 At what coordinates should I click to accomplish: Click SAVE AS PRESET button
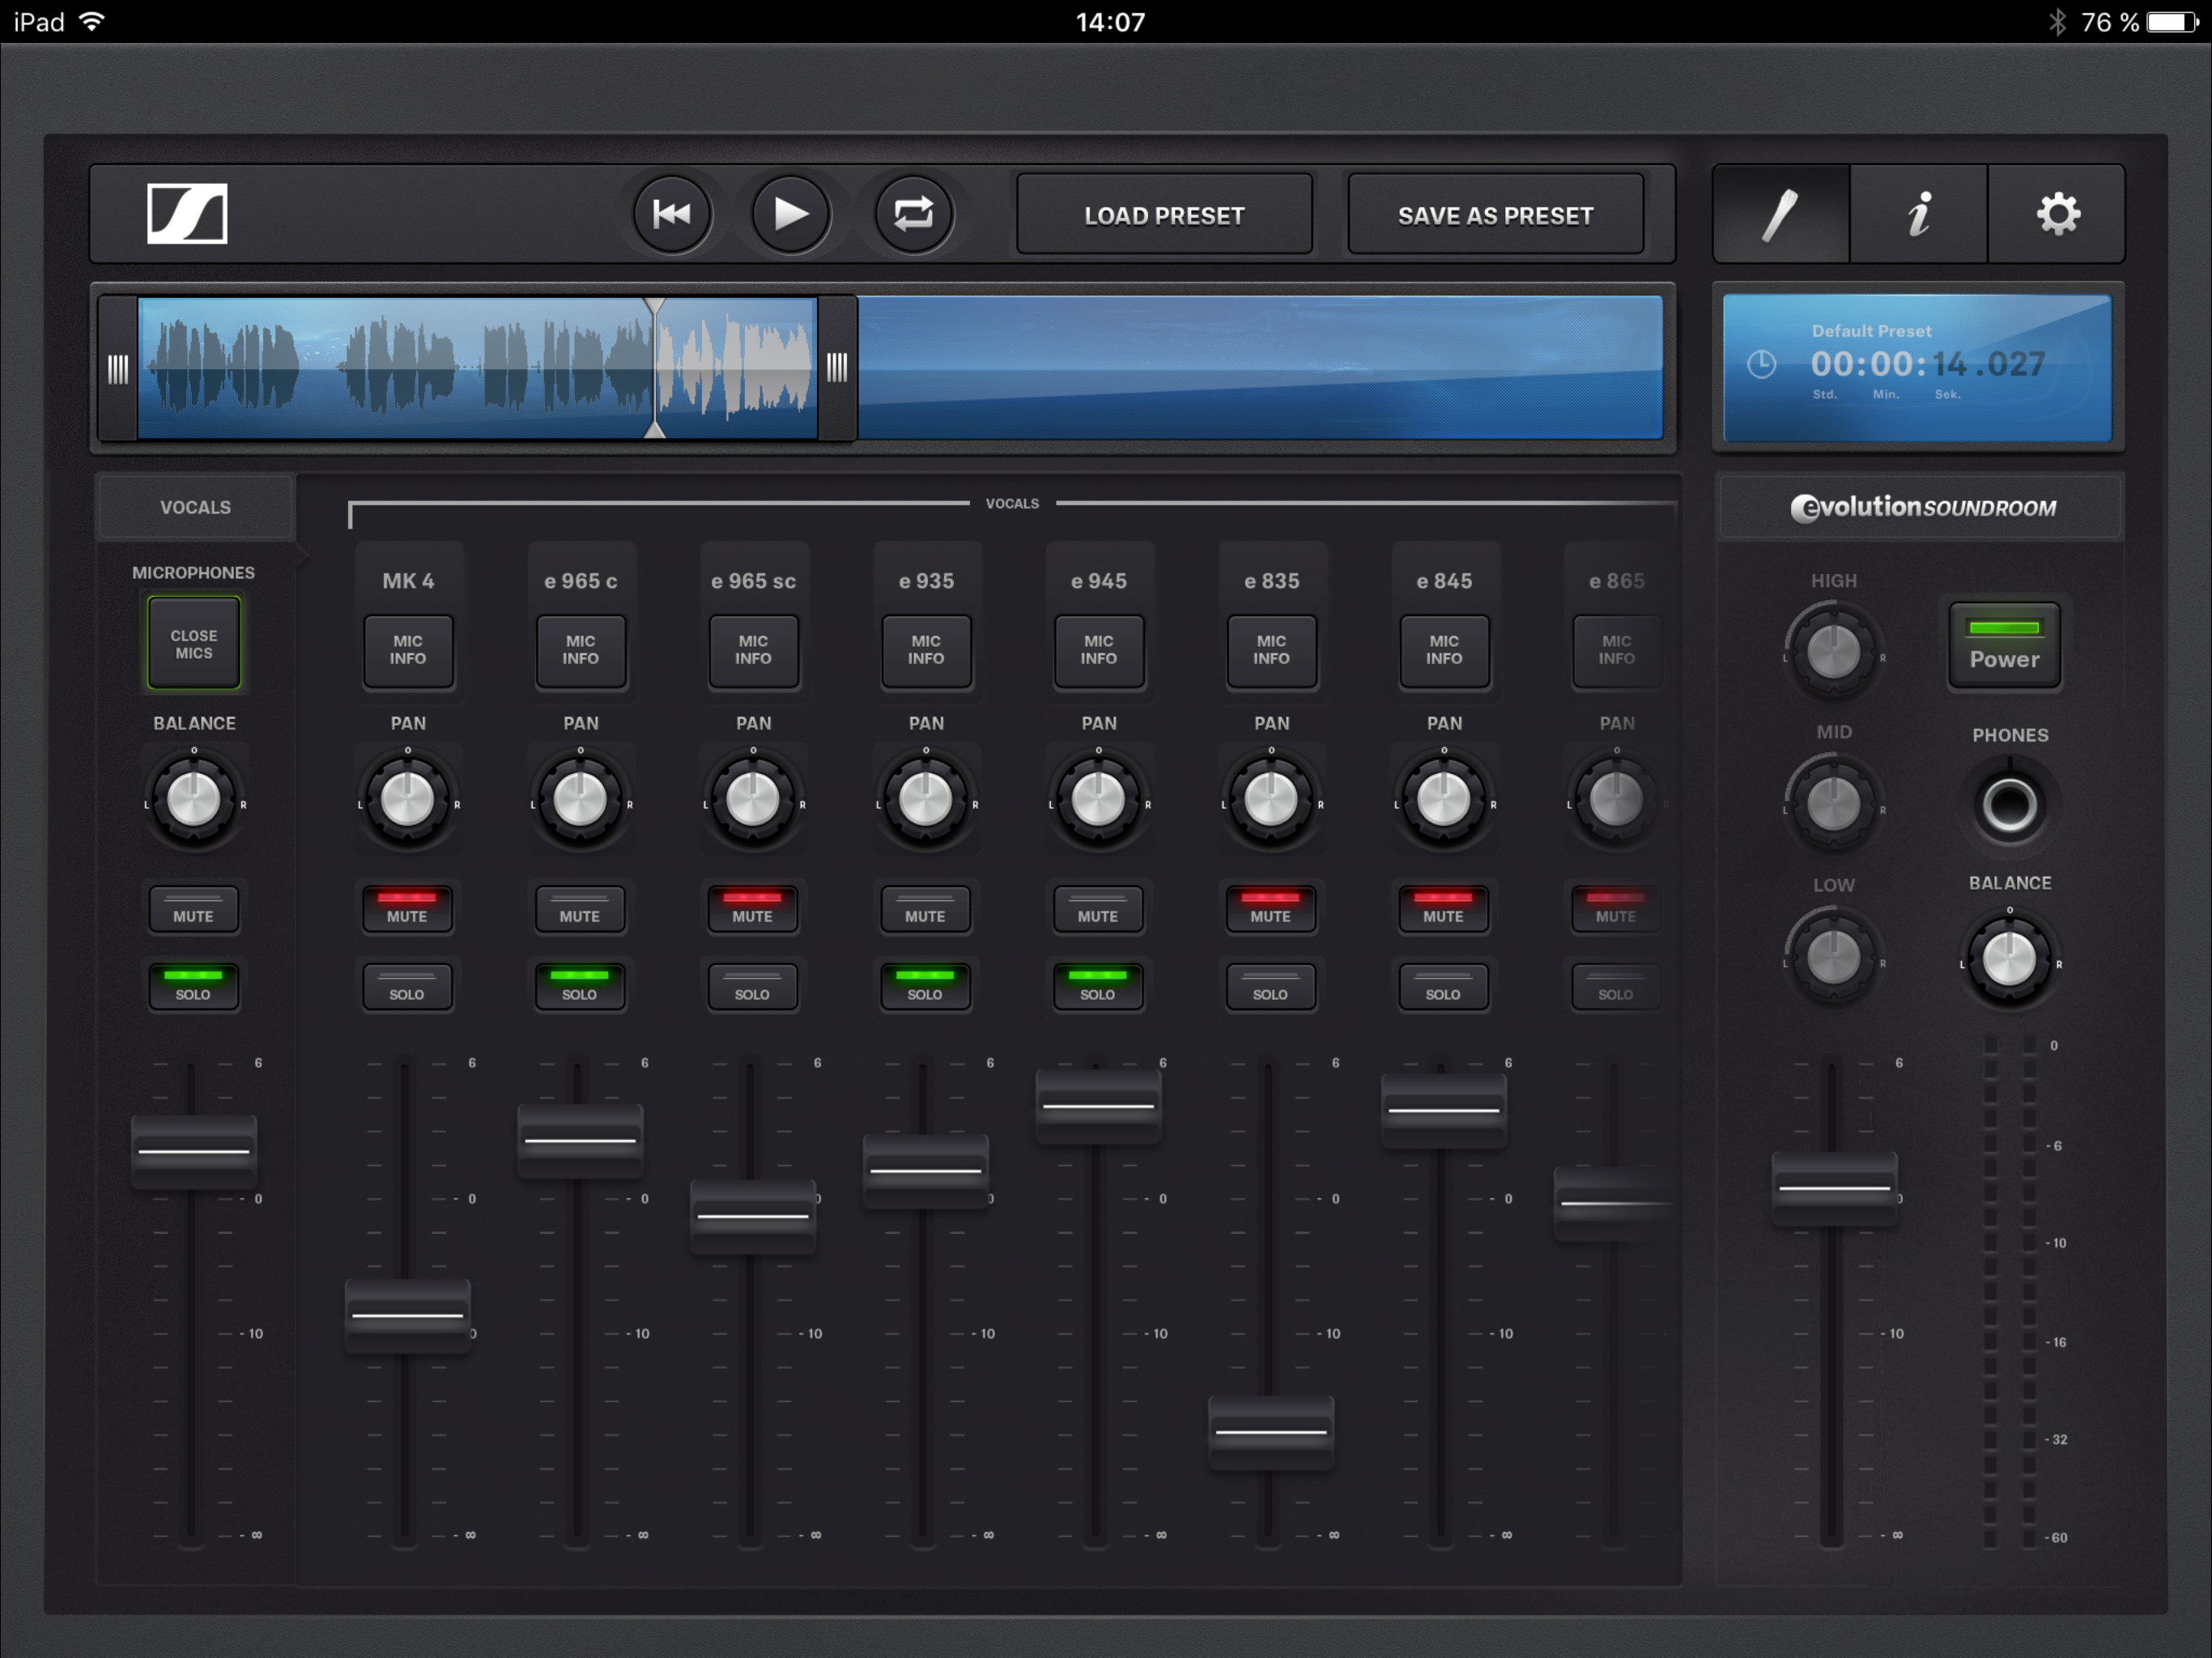click(1495, 215)
